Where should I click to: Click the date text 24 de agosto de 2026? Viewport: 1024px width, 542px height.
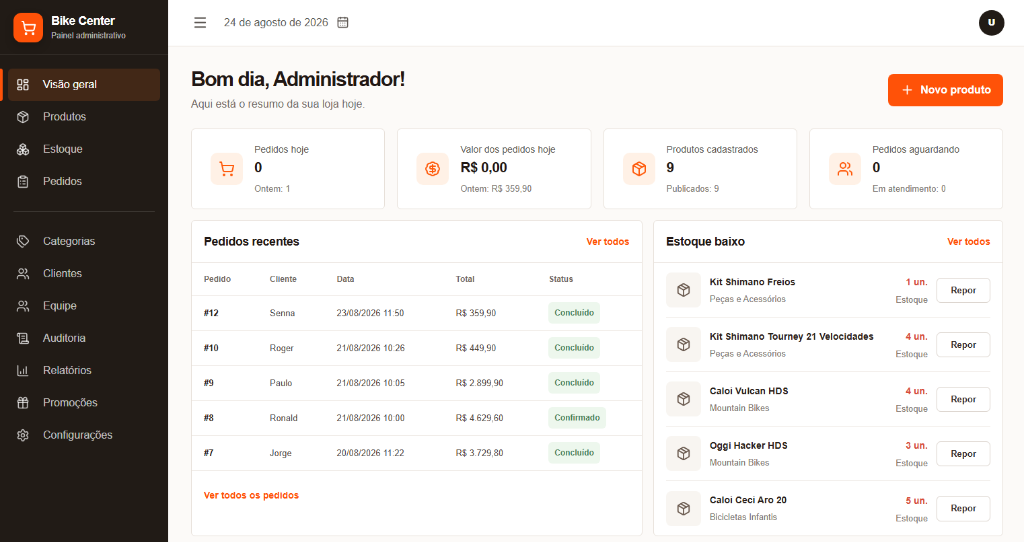[x=276, y=22]
